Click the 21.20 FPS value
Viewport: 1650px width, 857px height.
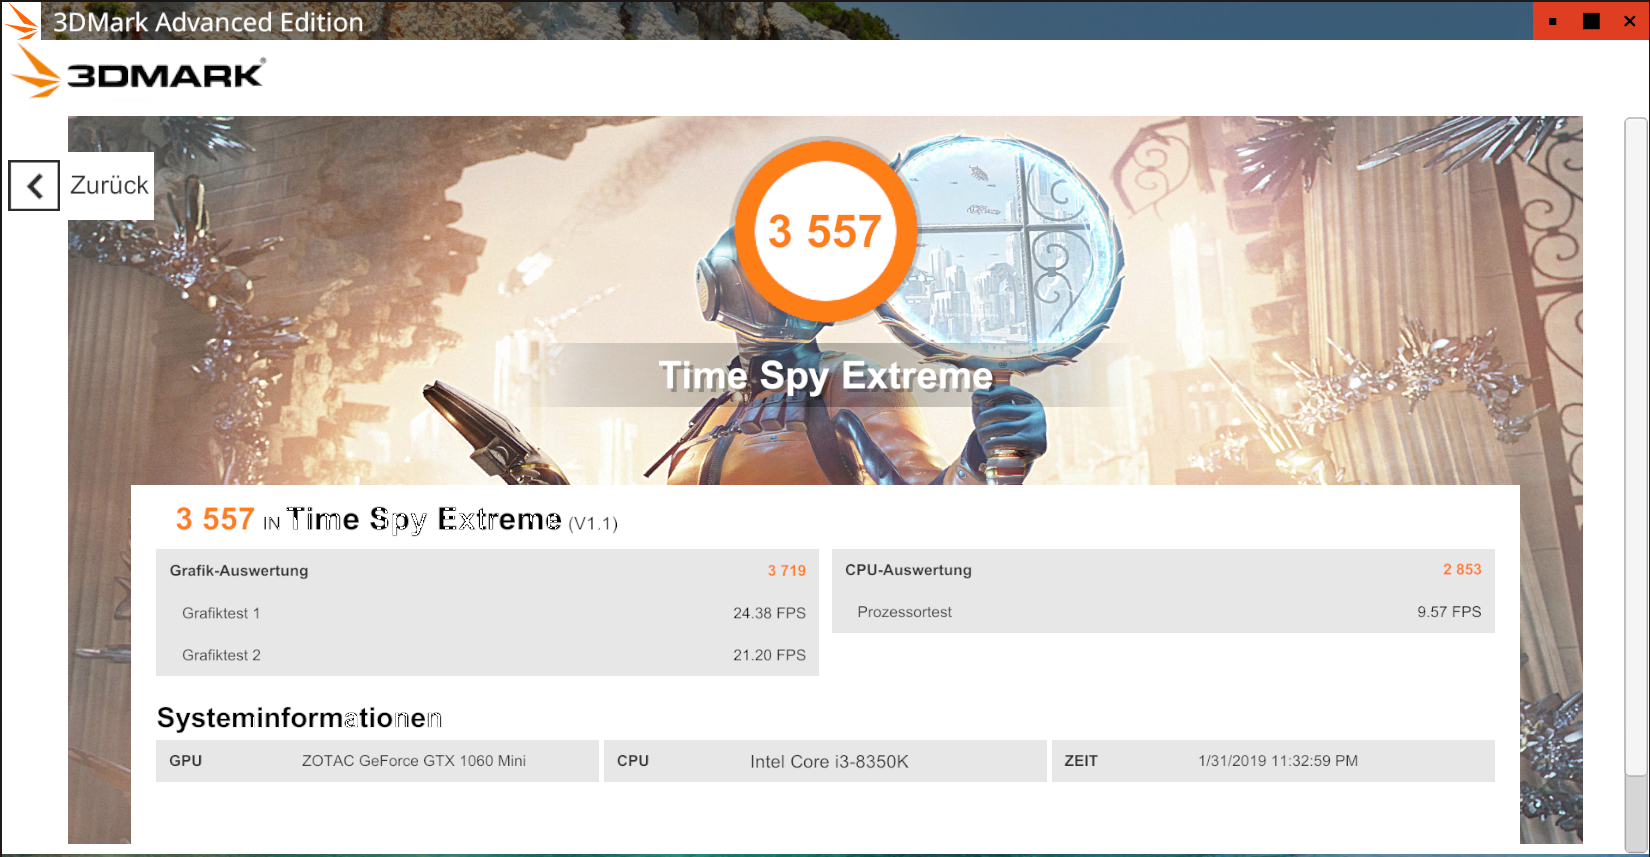point(769,655)
